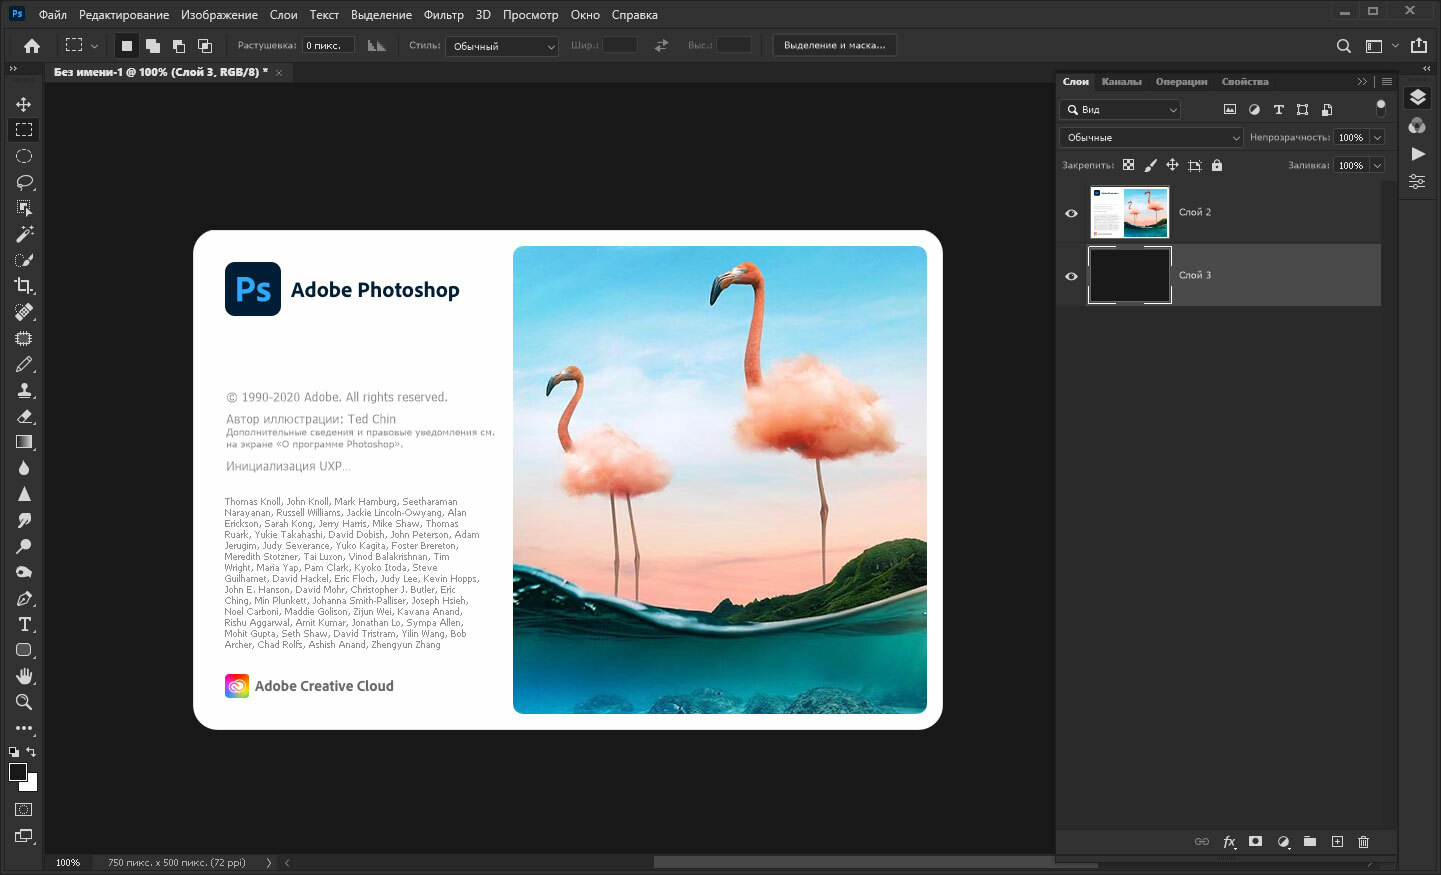Select the Gradient tool
This screenshot has height=875, width=1441.
coord(24,442)
